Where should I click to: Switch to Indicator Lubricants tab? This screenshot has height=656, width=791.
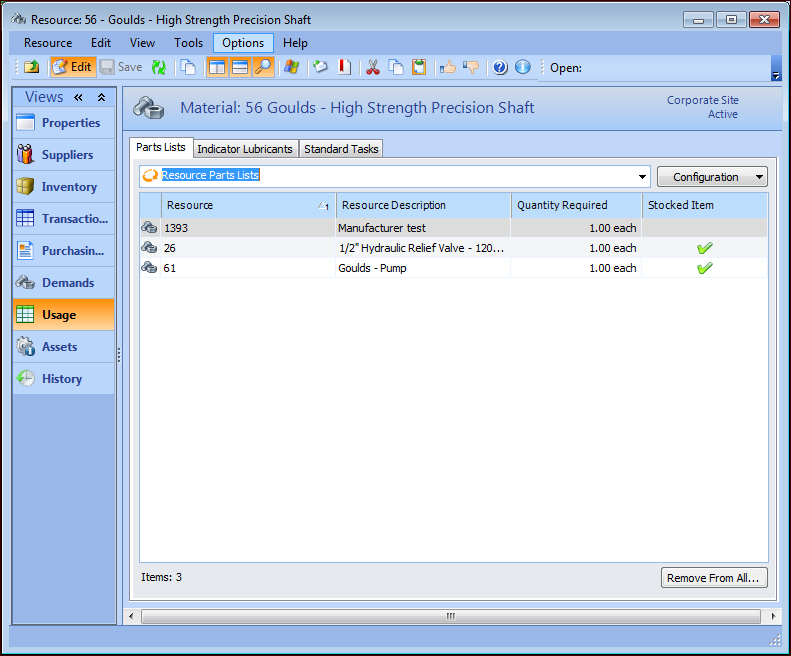click(245, 149)
